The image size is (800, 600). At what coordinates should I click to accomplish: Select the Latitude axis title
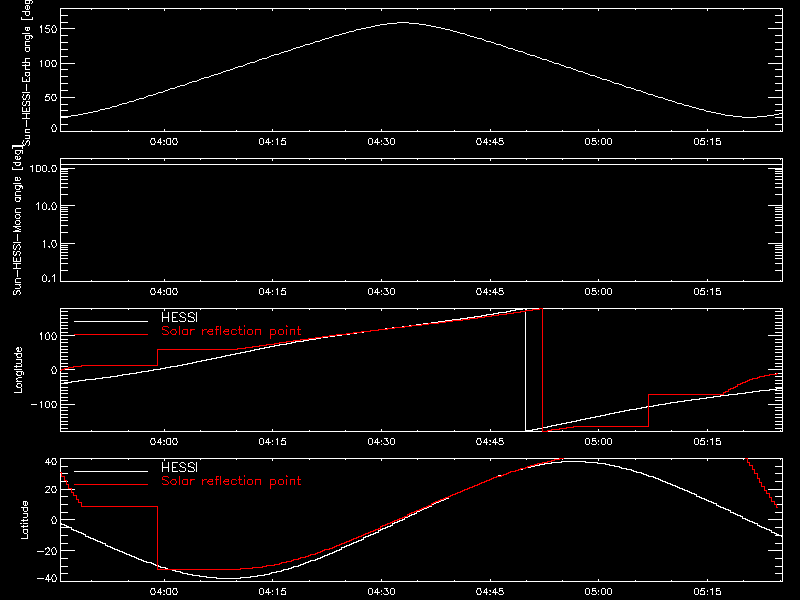pyautogui.click(x=24, y=519)
